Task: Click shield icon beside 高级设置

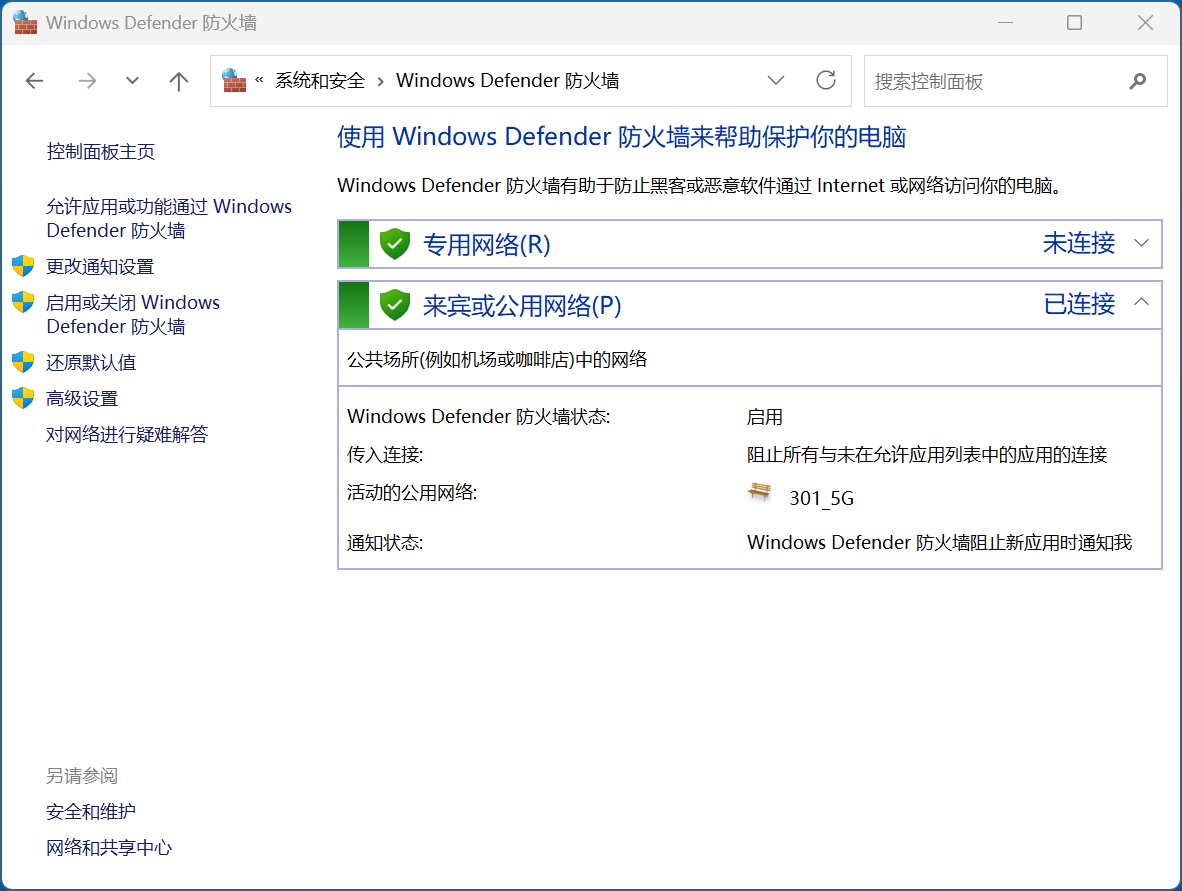Action: click(23, 397)
